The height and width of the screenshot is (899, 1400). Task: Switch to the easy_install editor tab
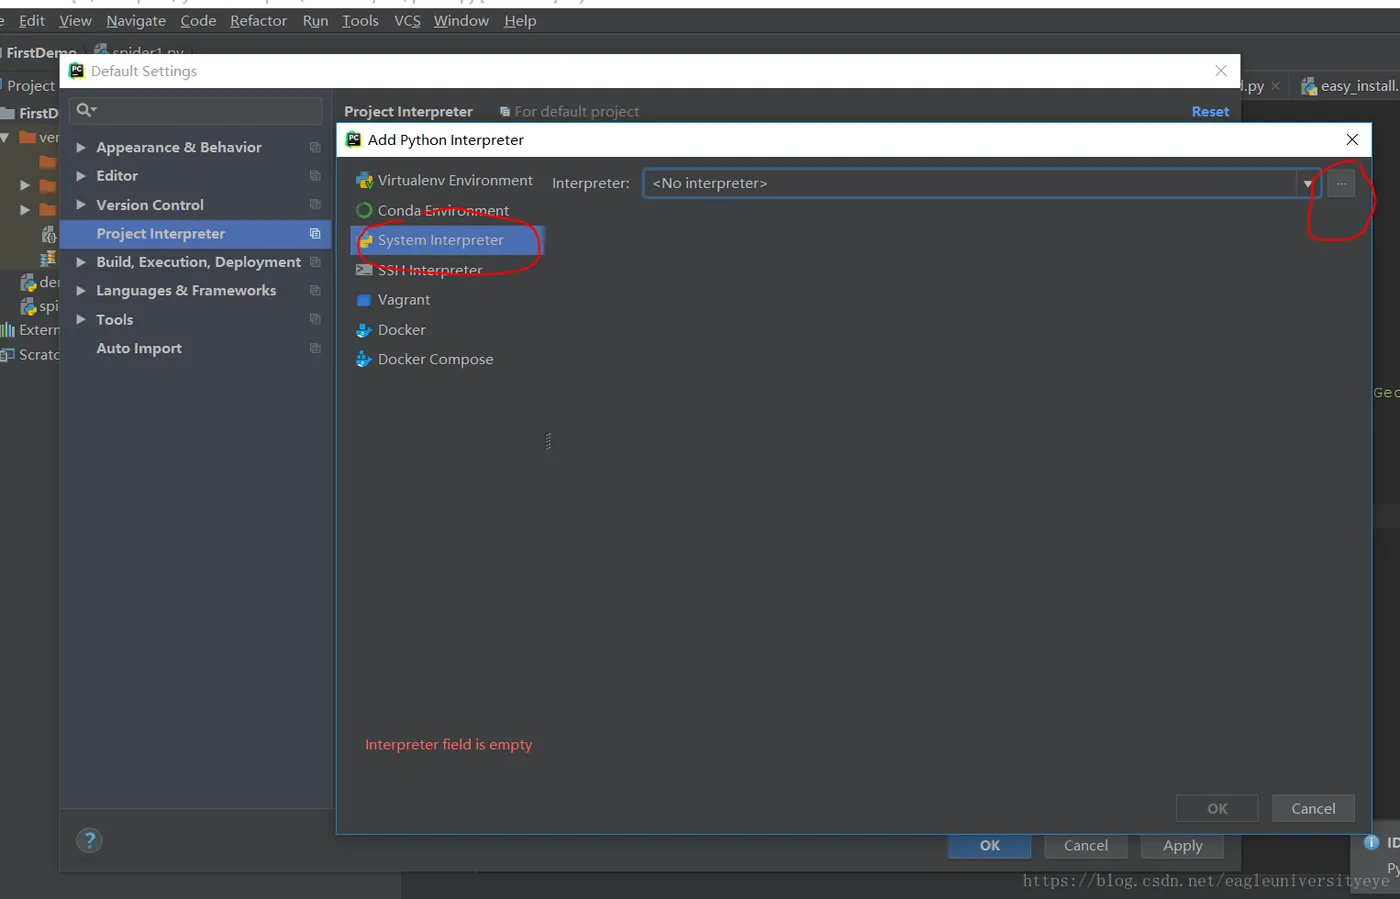click(x=1348, y=87)
